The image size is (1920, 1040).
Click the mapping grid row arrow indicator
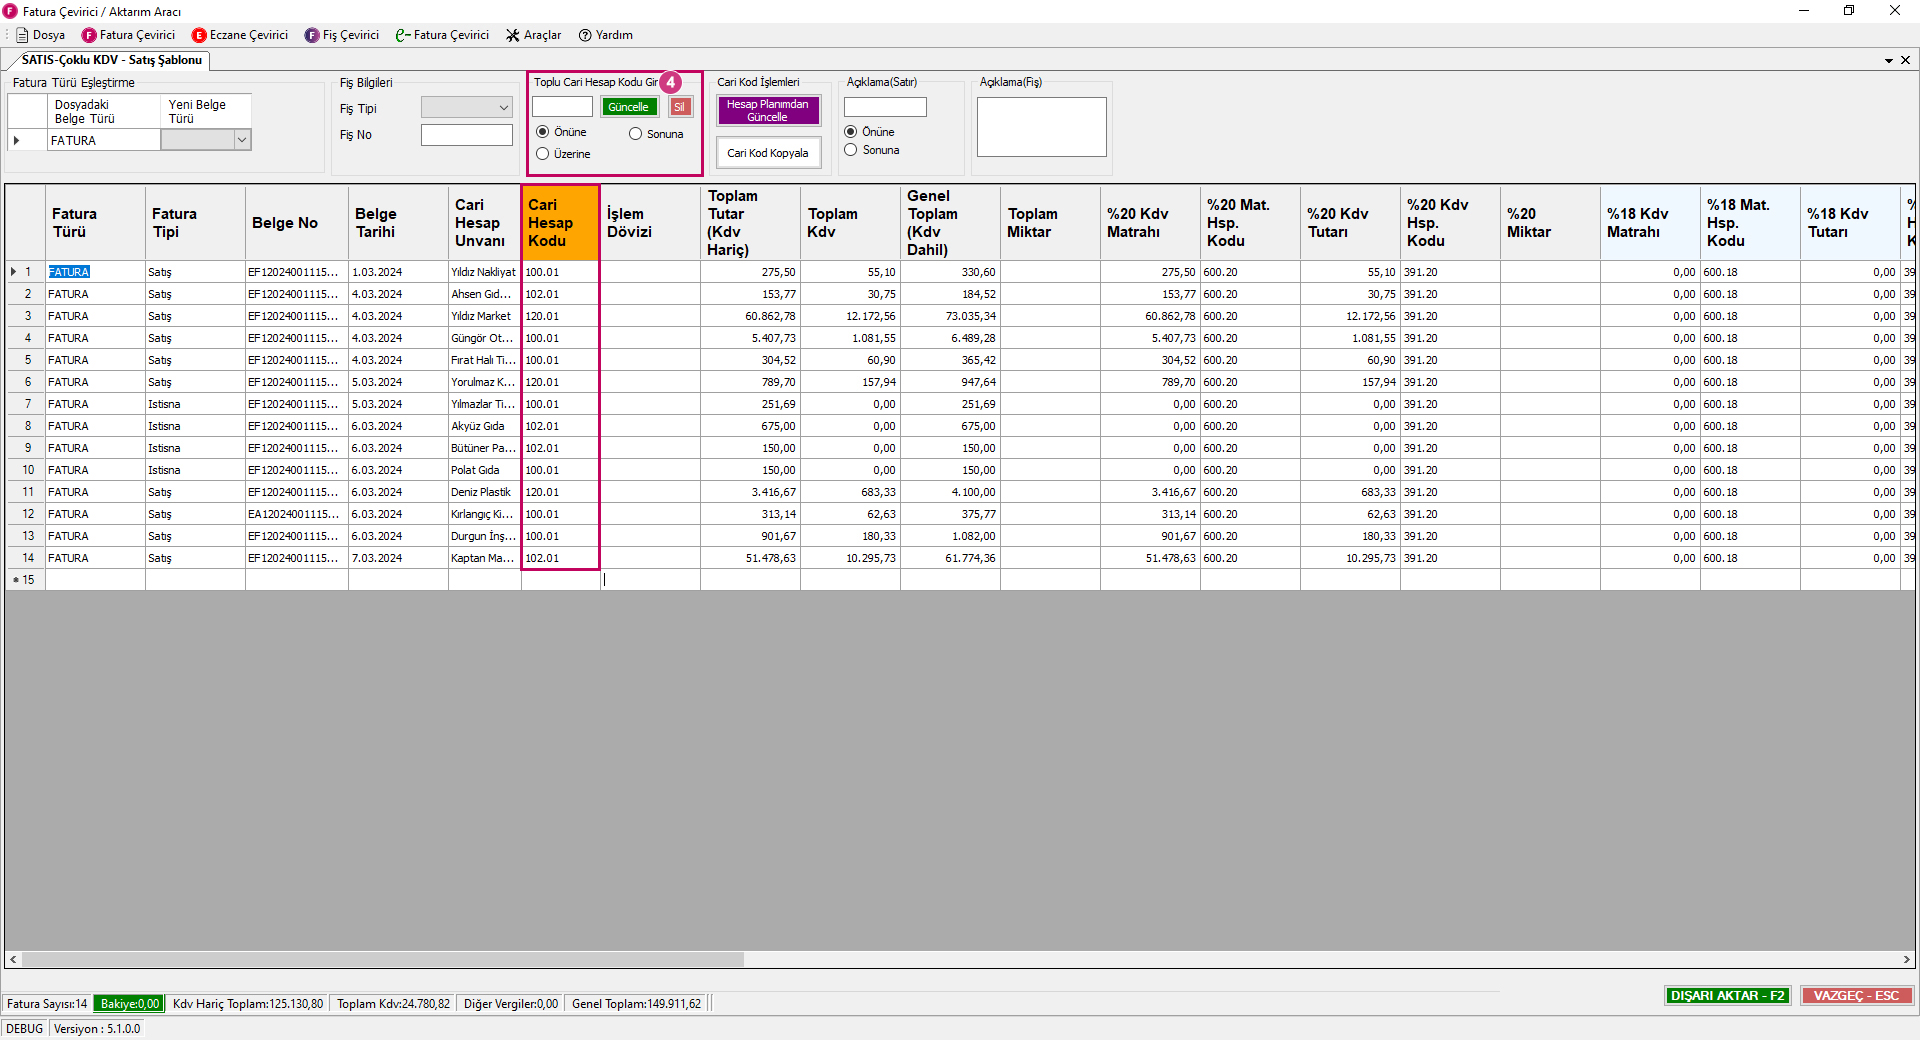pyautogui.click(x=17, y=141)
